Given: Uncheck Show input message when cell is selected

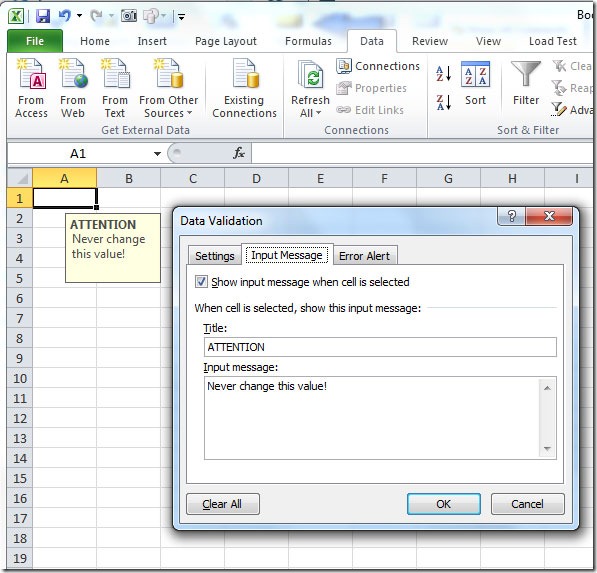Looking at the screenshot, I should pyautogui.click(x=201, y=282).
